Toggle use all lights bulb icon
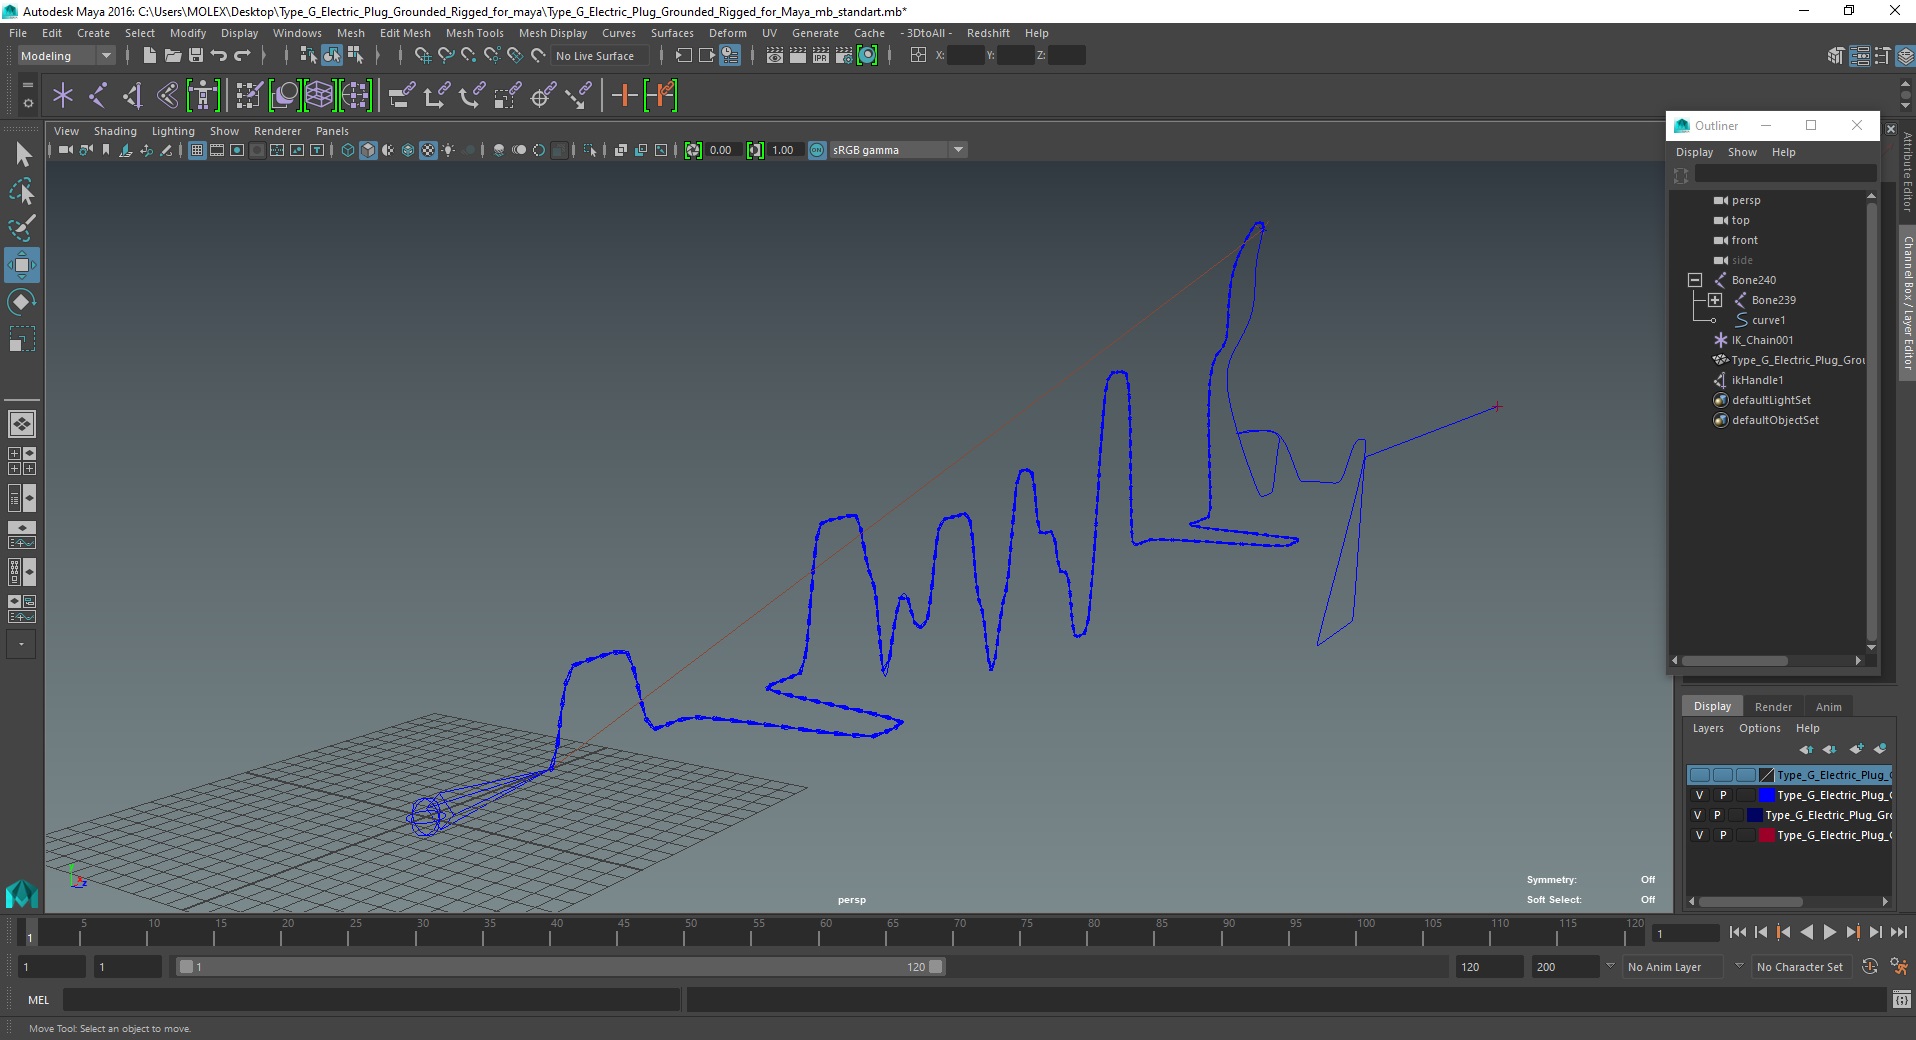Screen dimensions: 1916x1040 [x=448, y=150]
